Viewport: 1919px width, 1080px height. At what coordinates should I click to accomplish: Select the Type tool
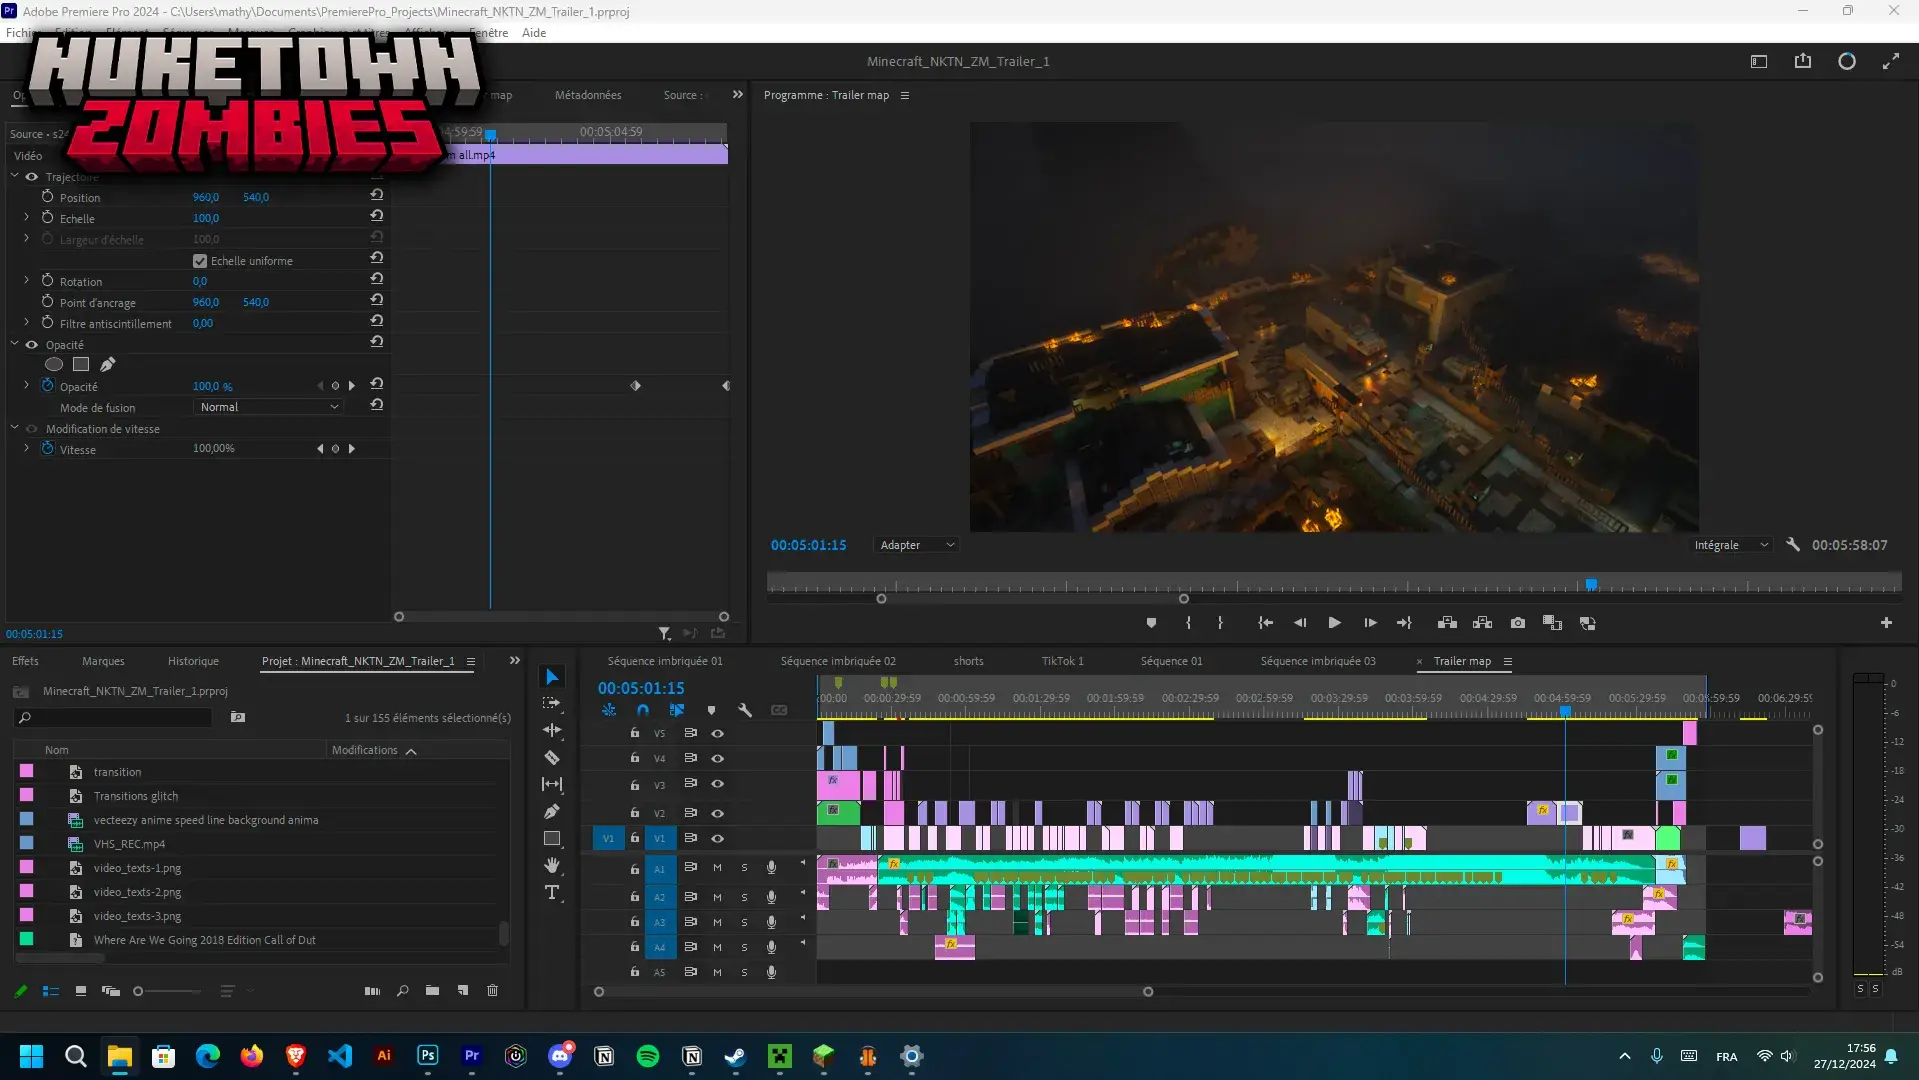(x=553, y=893)
